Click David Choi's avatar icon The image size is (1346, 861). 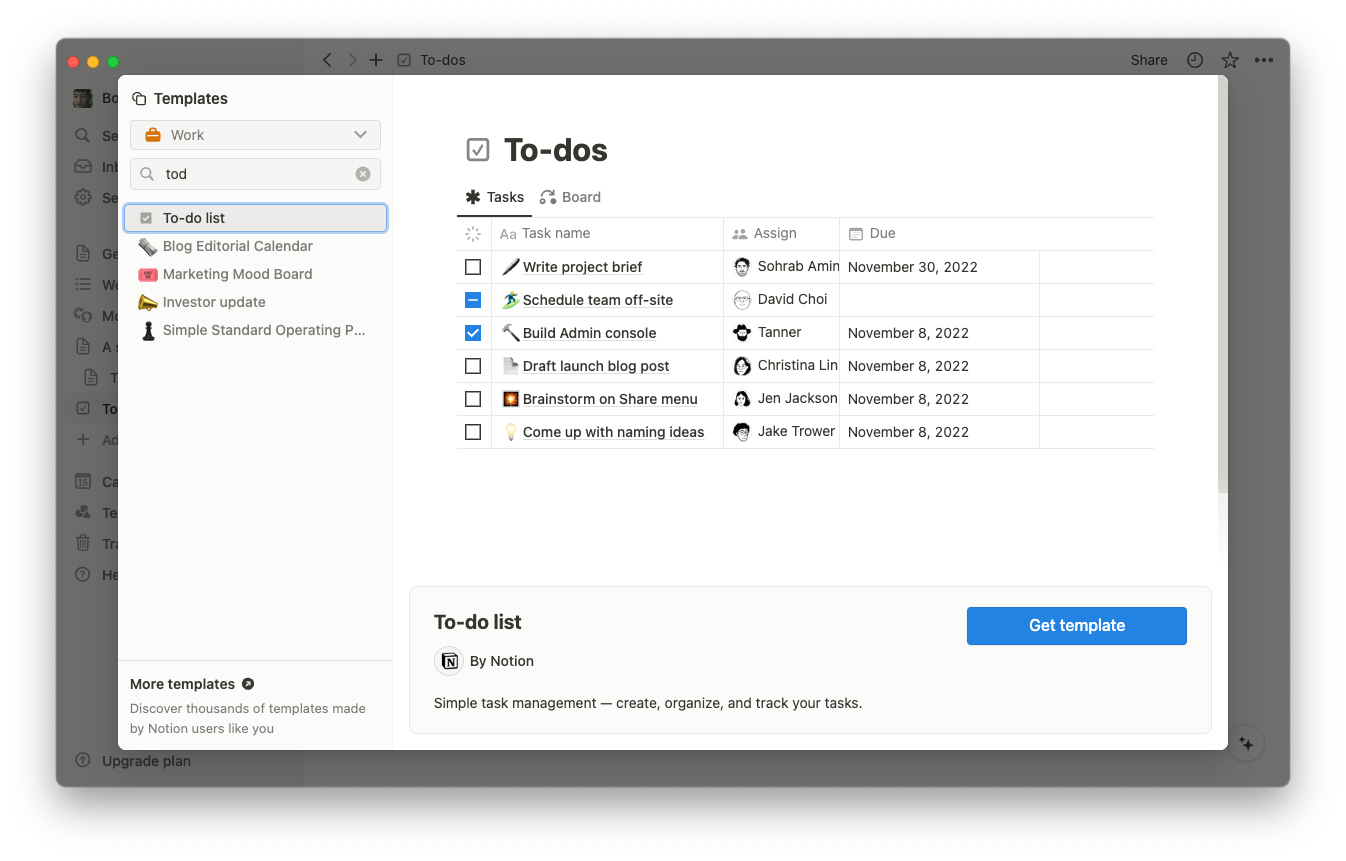pyautogui.click(x=742, y=300)
